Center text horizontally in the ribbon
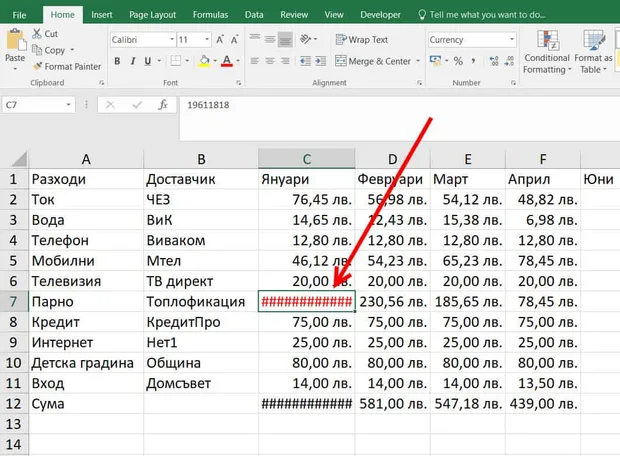The height and width of the screenshot is (456, 620). point(270,61)
